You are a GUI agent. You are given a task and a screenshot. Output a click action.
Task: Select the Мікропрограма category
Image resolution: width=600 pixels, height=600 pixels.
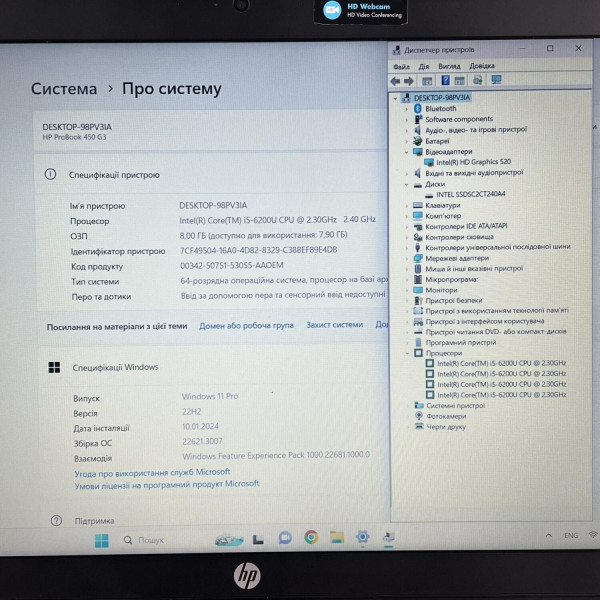(452, 279)
